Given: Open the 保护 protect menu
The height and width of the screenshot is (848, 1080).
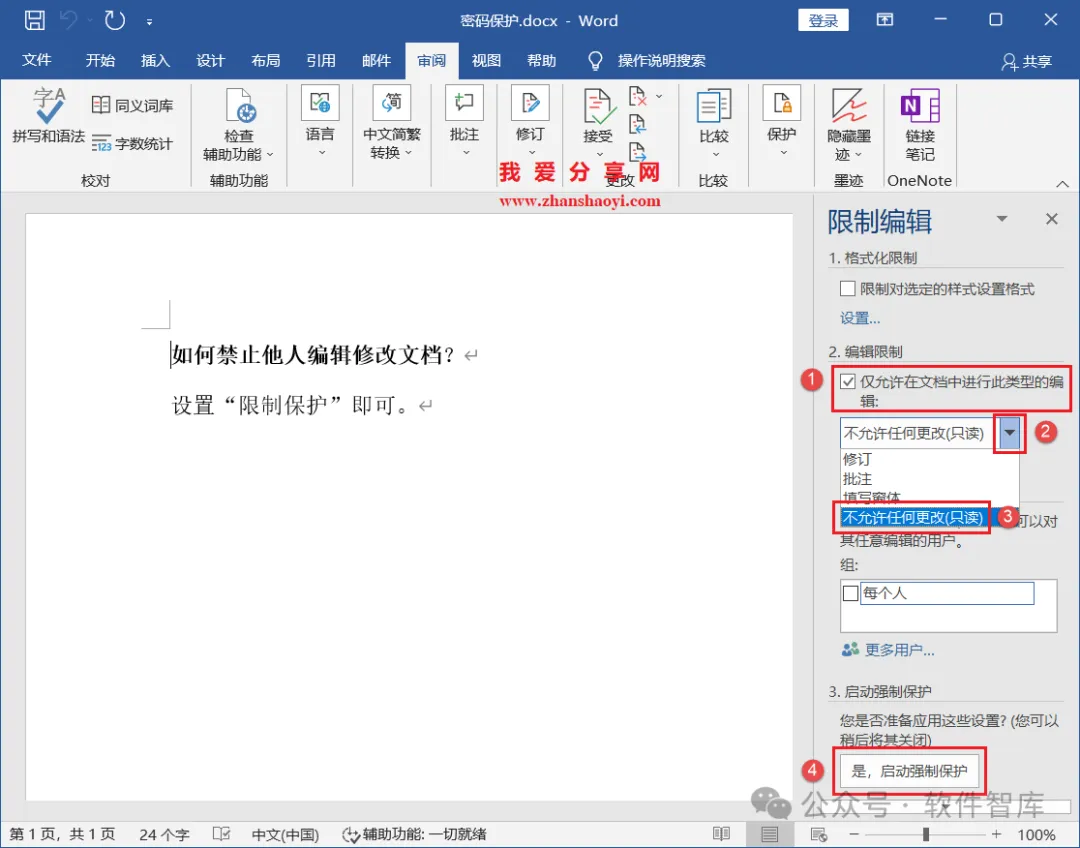Looking at the screenshot, I should pos(782,120).
